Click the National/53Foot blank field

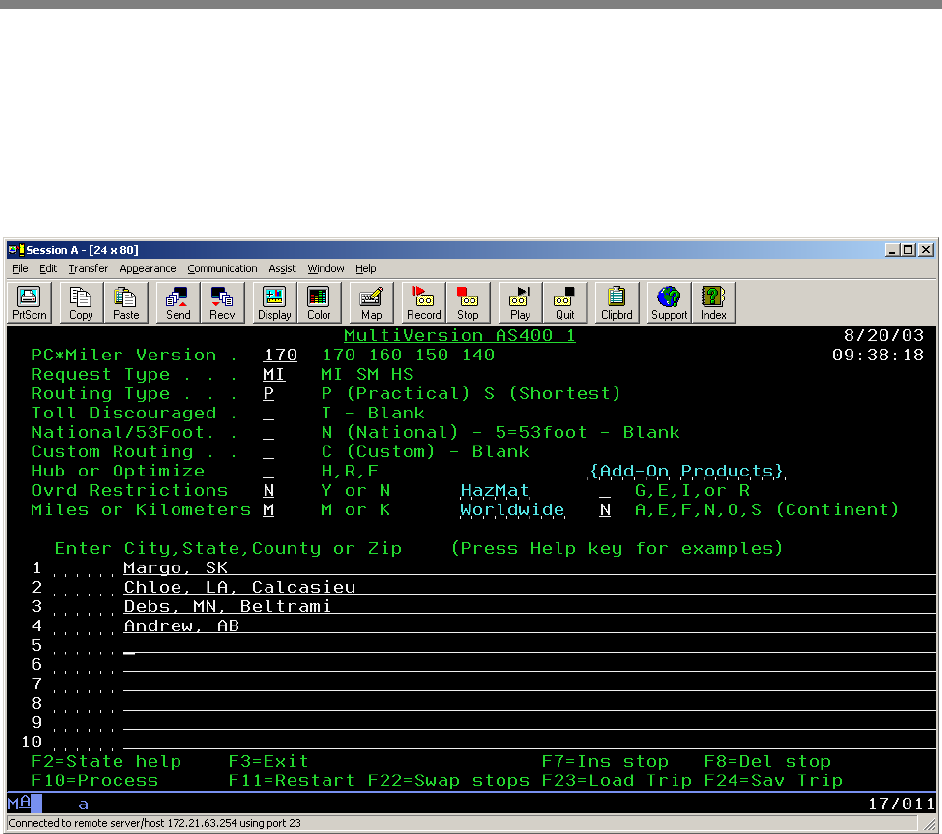pyautogui.click(x=269, y=433)
